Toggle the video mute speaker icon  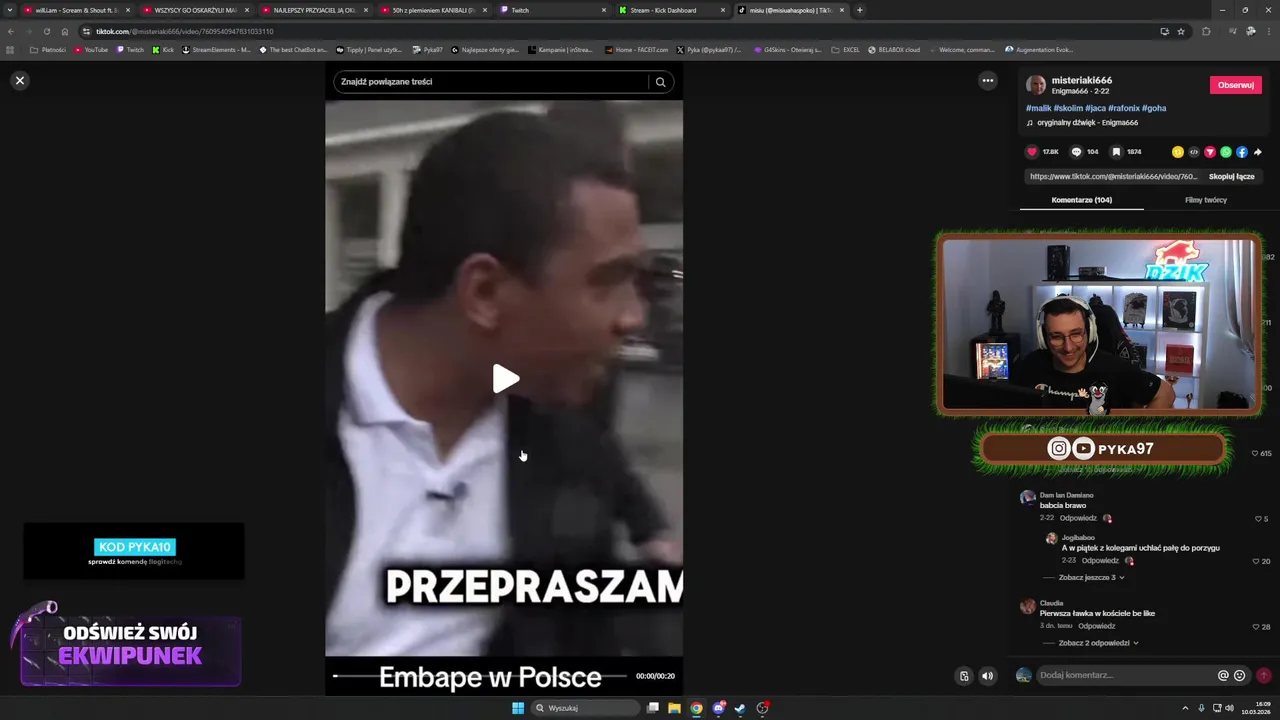point(988,676)
